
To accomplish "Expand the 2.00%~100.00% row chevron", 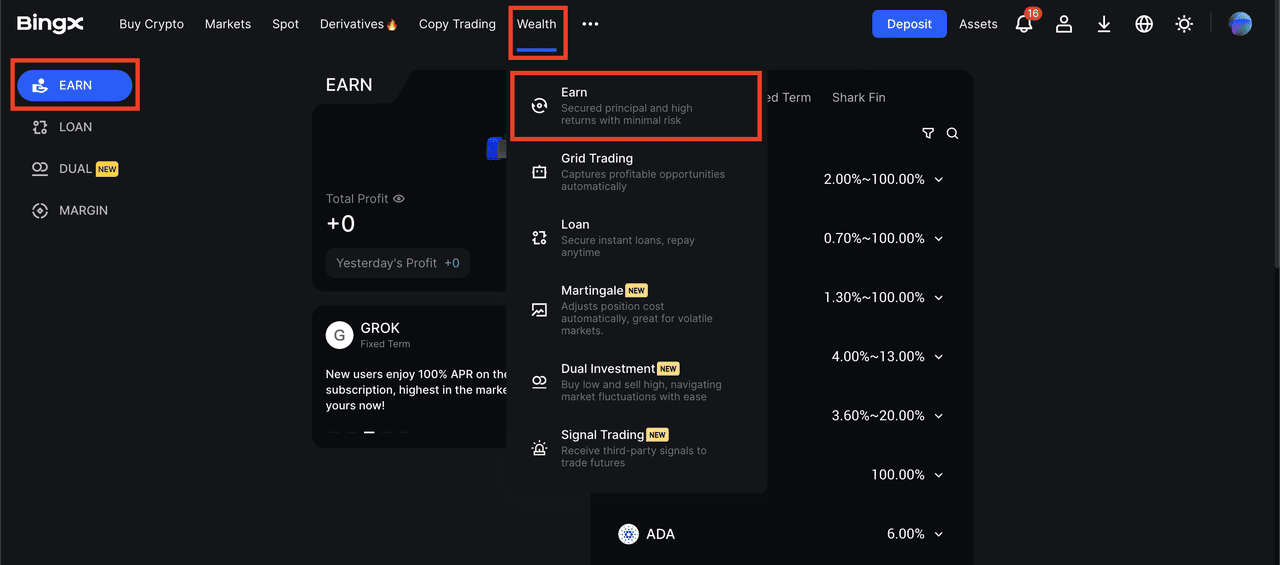I will point(939,179).
